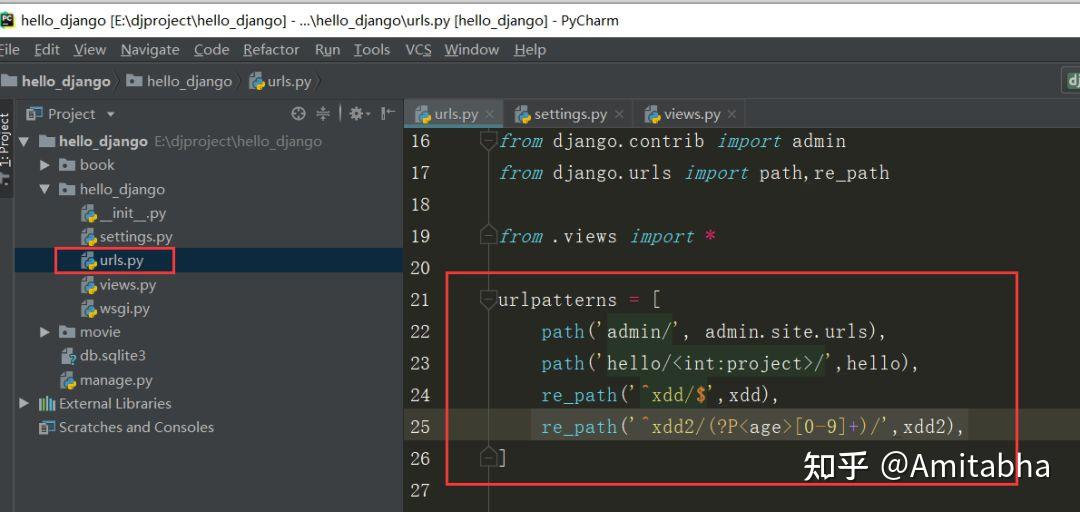Close the views.py tab
Screen dimensions: 1080x512
coord(731,114)
